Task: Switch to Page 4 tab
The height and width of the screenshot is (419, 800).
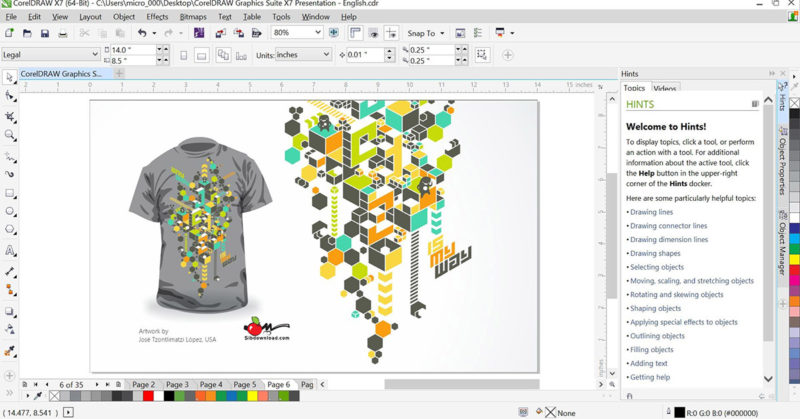Action: (x=211, y=384)
